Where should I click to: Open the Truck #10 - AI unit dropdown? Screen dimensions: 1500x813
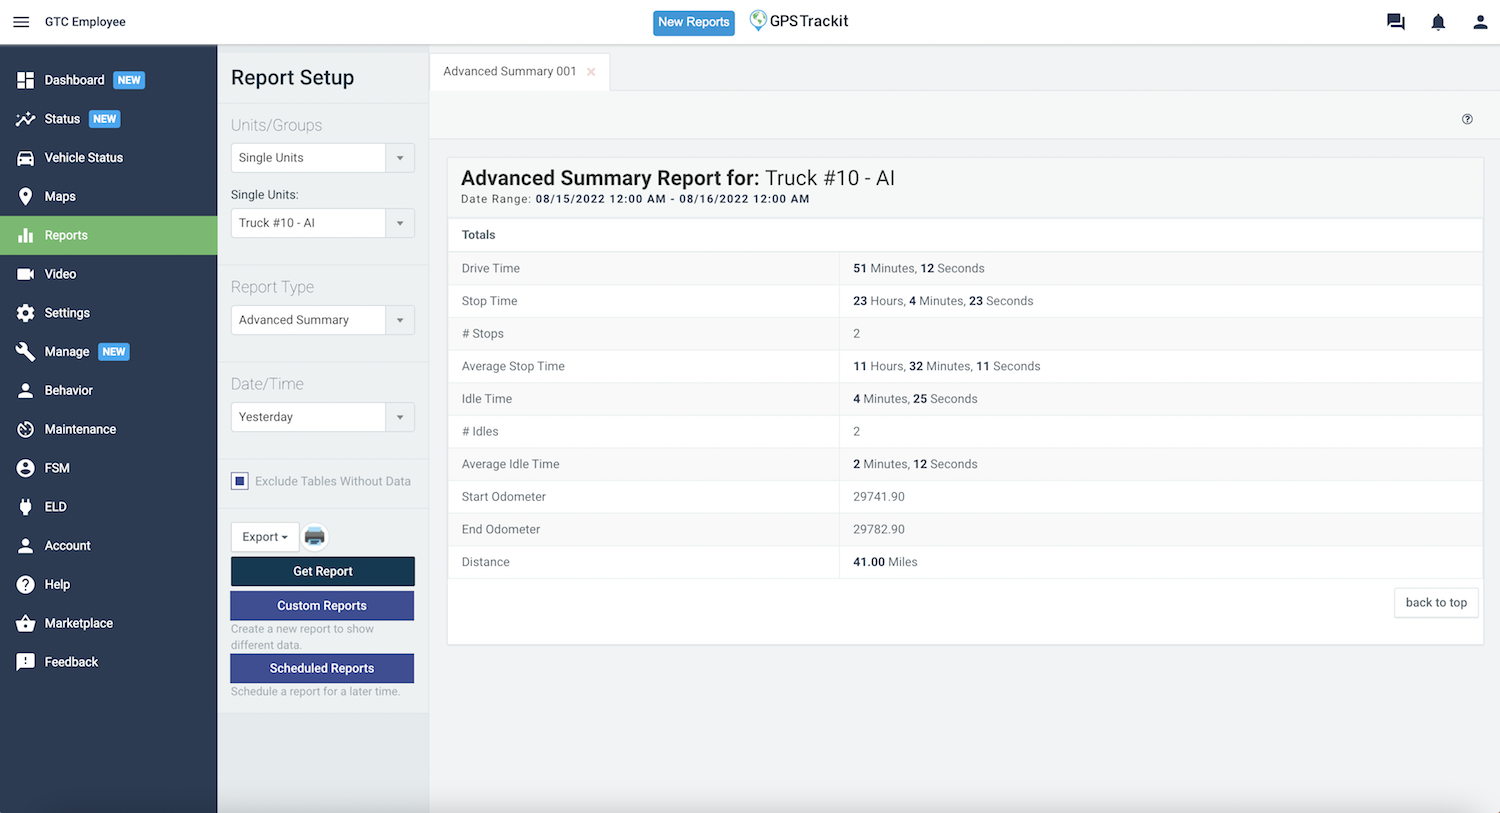pos(400,223)
